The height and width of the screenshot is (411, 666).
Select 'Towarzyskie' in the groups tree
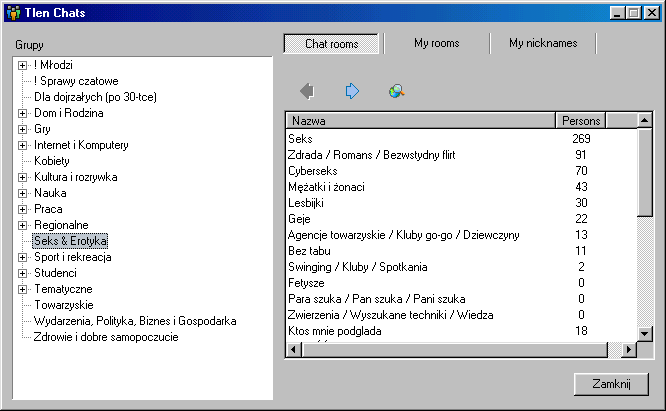[x=64, y=305]
